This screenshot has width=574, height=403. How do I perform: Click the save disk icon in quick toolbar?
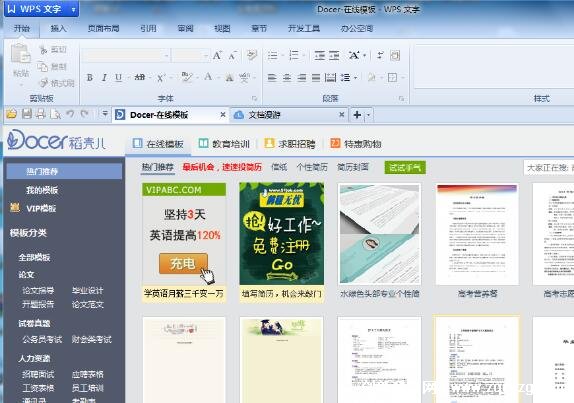pyautogui.click(x=27, y=114)
